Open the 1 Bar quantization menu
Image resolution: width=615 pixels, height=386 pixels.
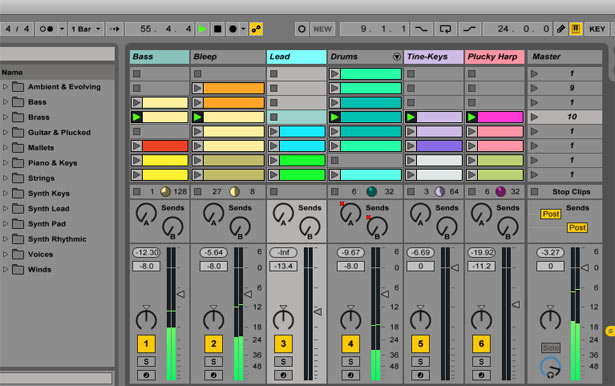[86, 29]
